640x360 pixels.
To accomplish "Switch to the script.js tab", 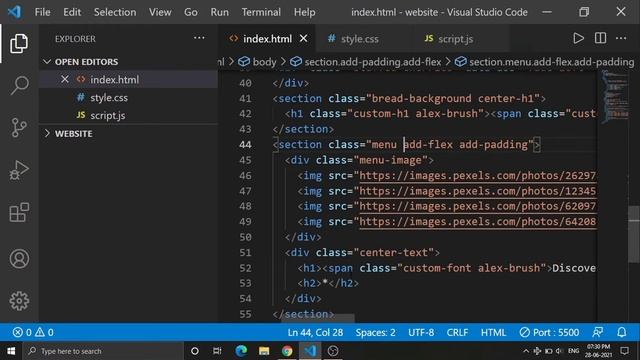I will point(456,39).
